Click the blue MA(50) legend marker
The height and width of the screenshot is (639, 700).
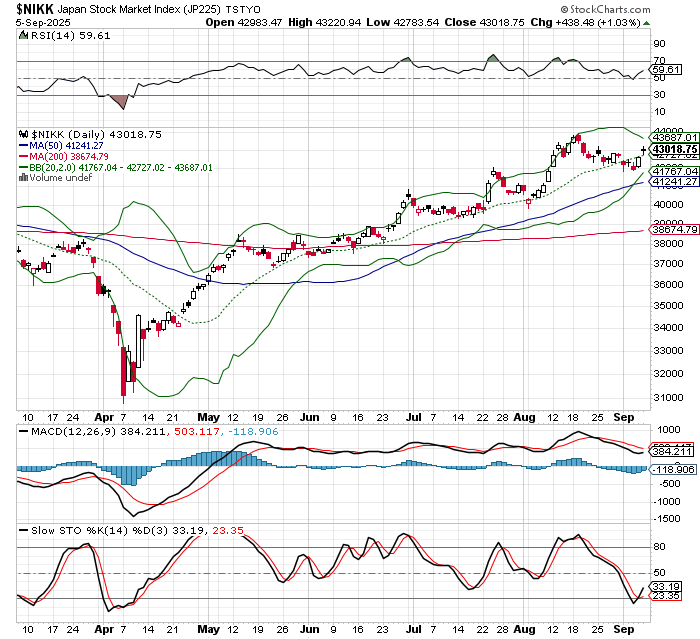click(x=23, y=145)
